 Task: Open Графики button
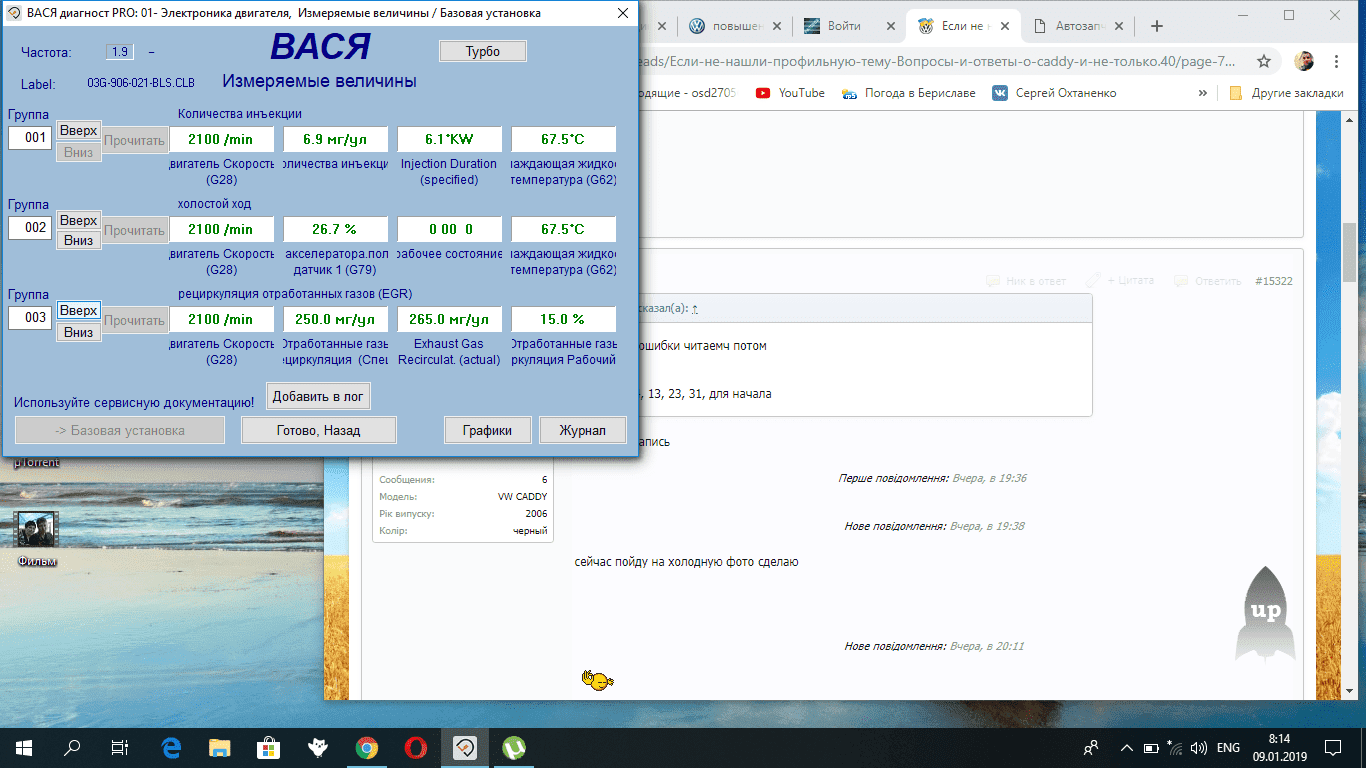[x=488, y=430]
